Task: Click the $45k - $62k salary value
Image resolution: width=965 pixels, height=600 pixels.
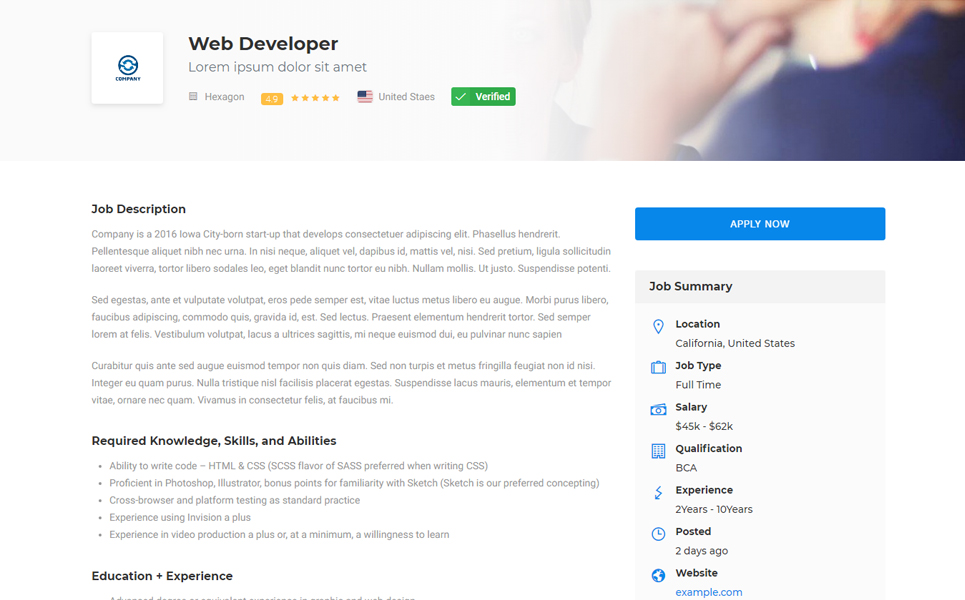Action: pos(704,426)
